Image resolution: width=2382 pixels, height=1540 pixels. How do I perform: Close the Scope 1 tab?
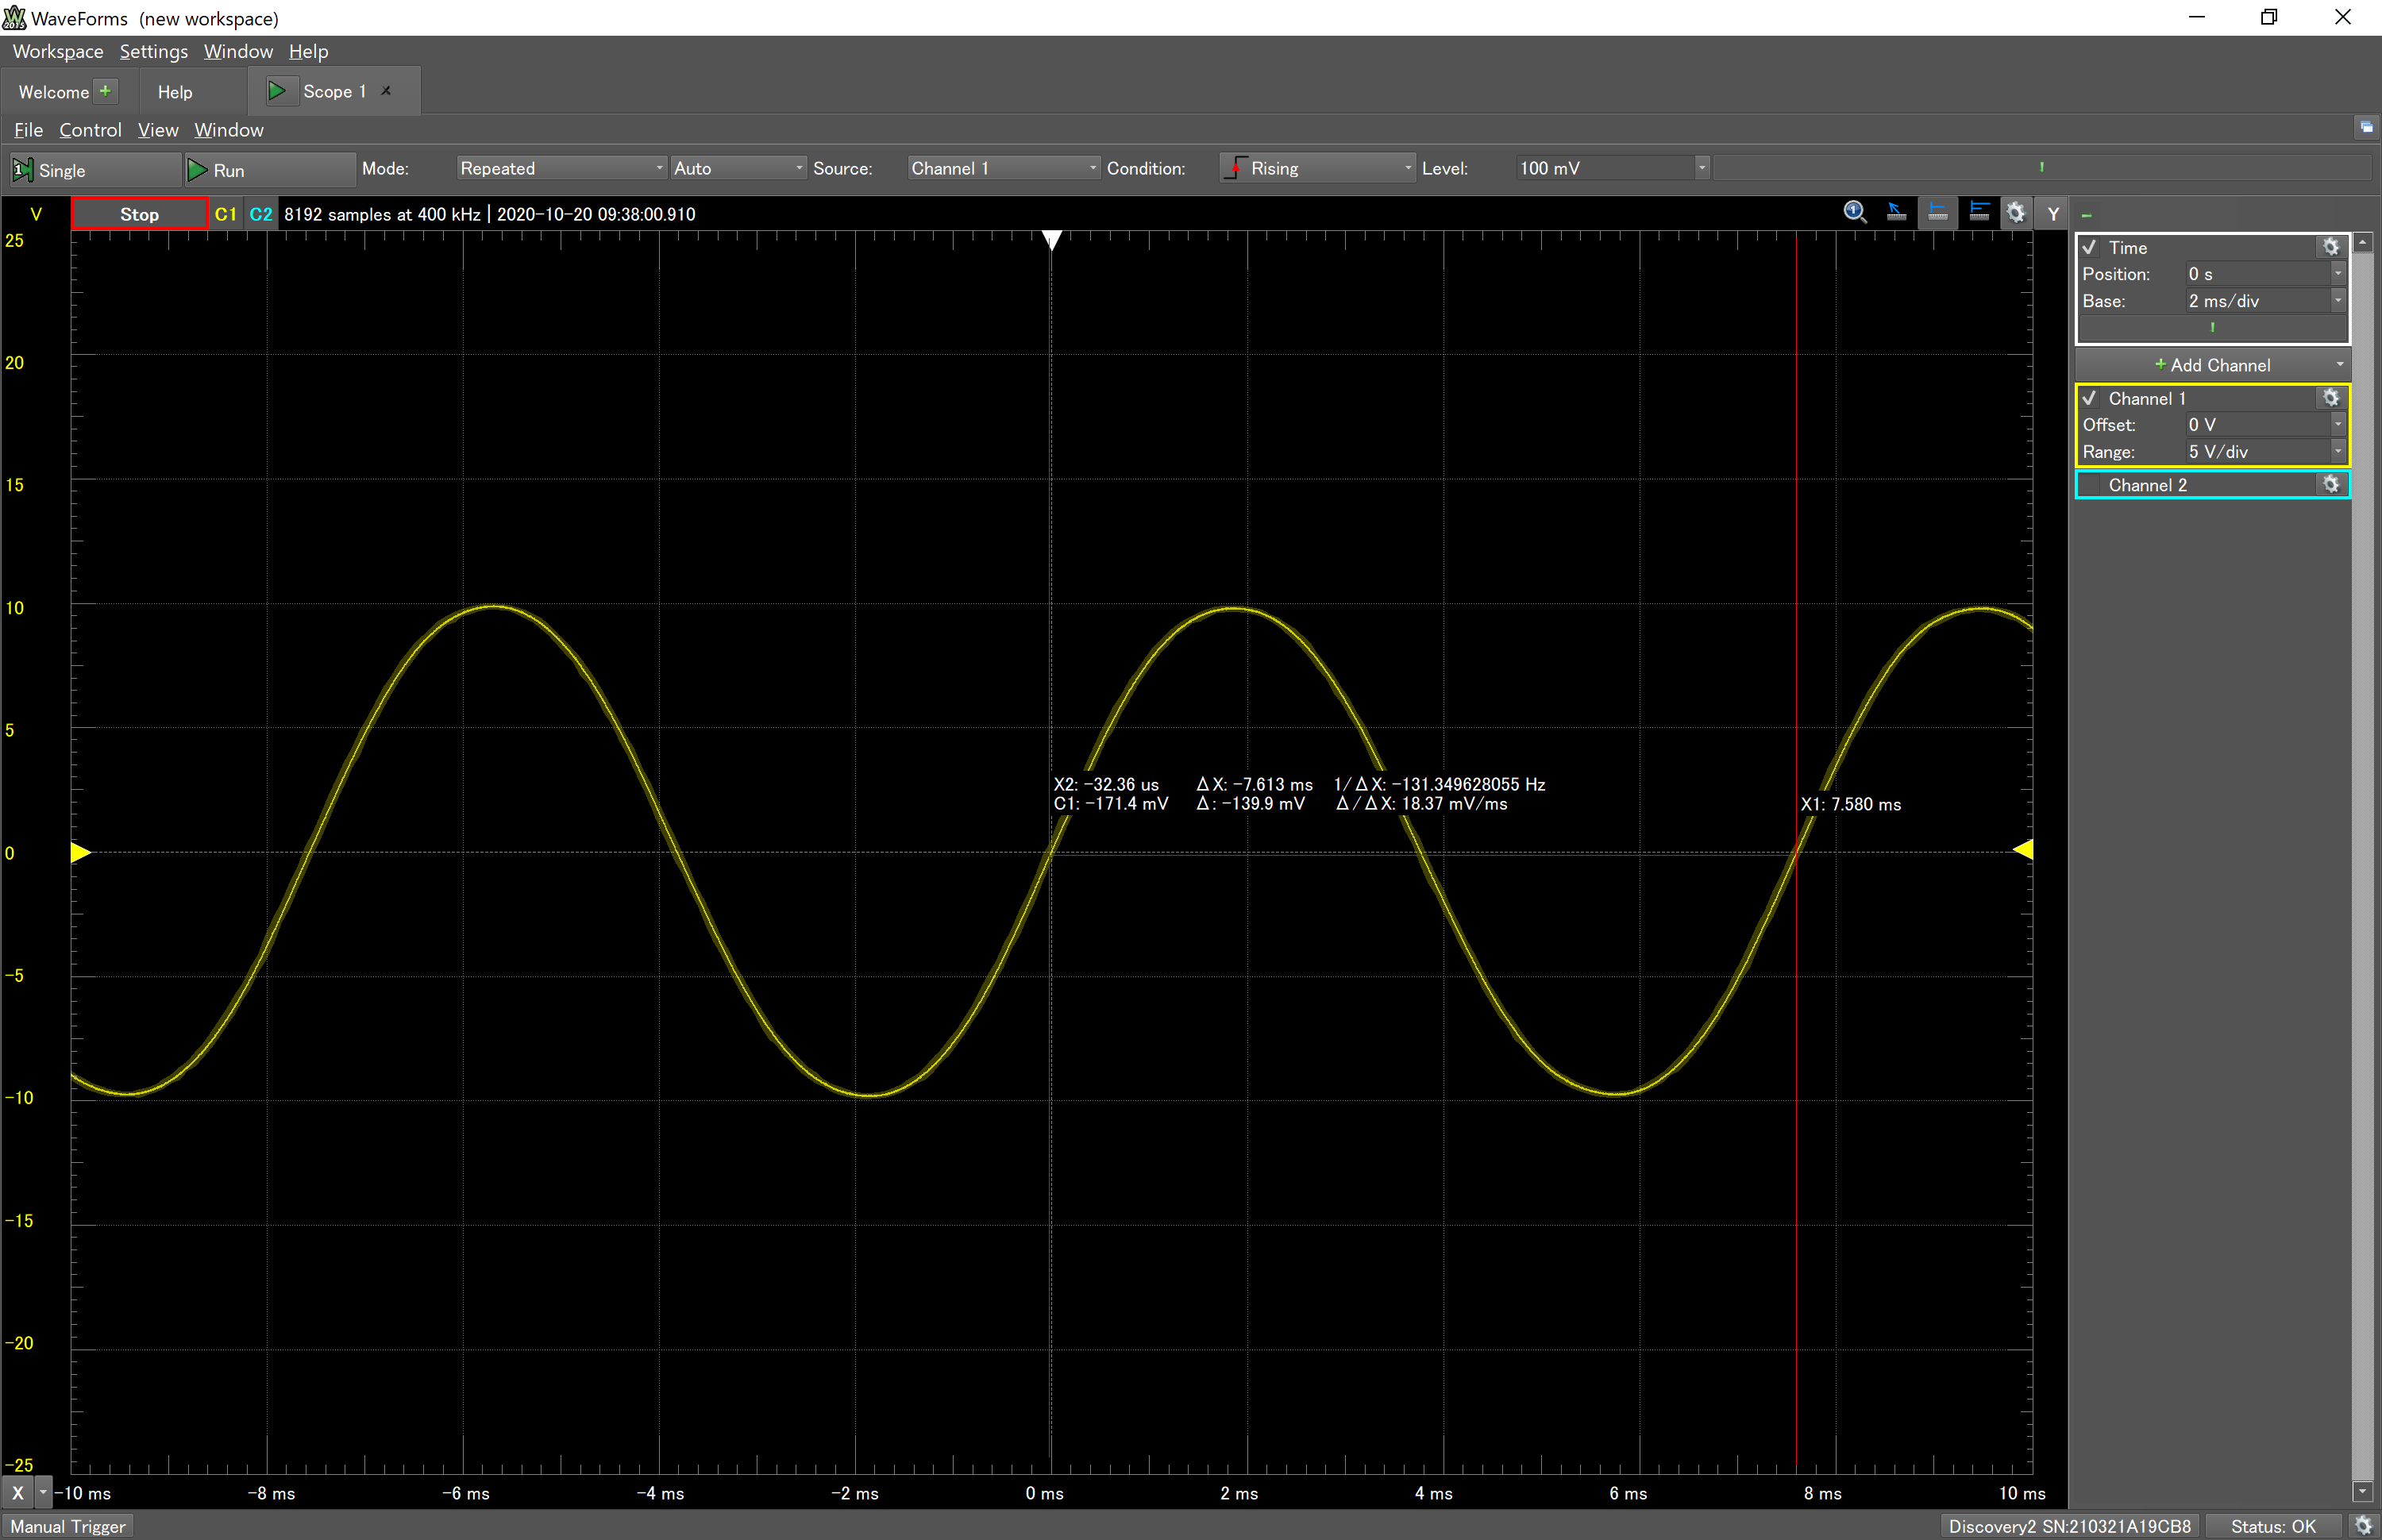[386, 91]
